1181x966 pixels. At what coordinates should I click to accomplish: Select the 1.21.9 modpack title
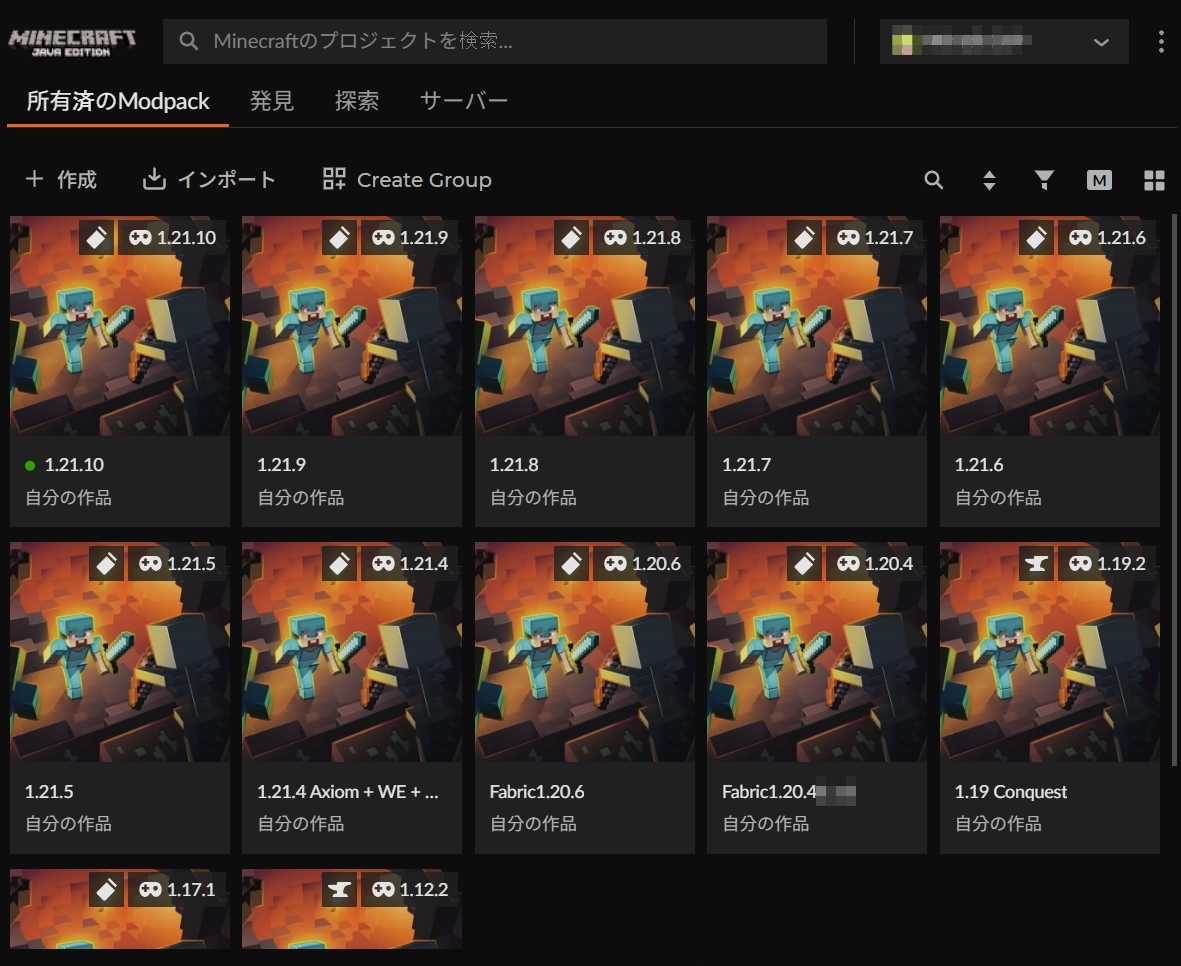[x=281, y=465]
